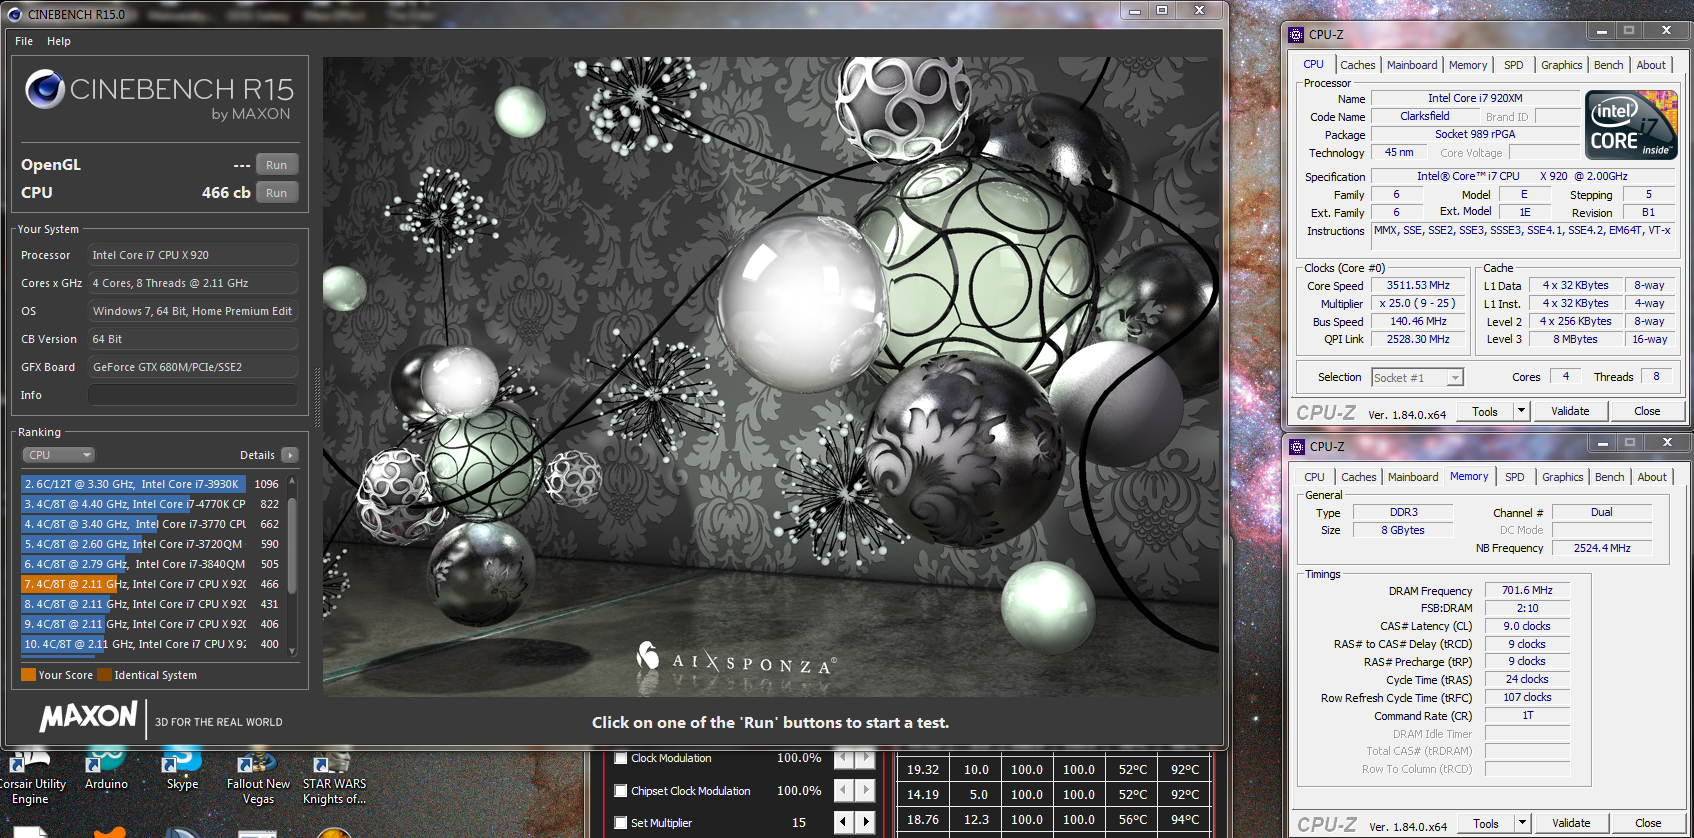The width and height of the screenshot is (1694, 838).
Task: Open the CPU ranking type dropdown
Action: coord(59,455)
